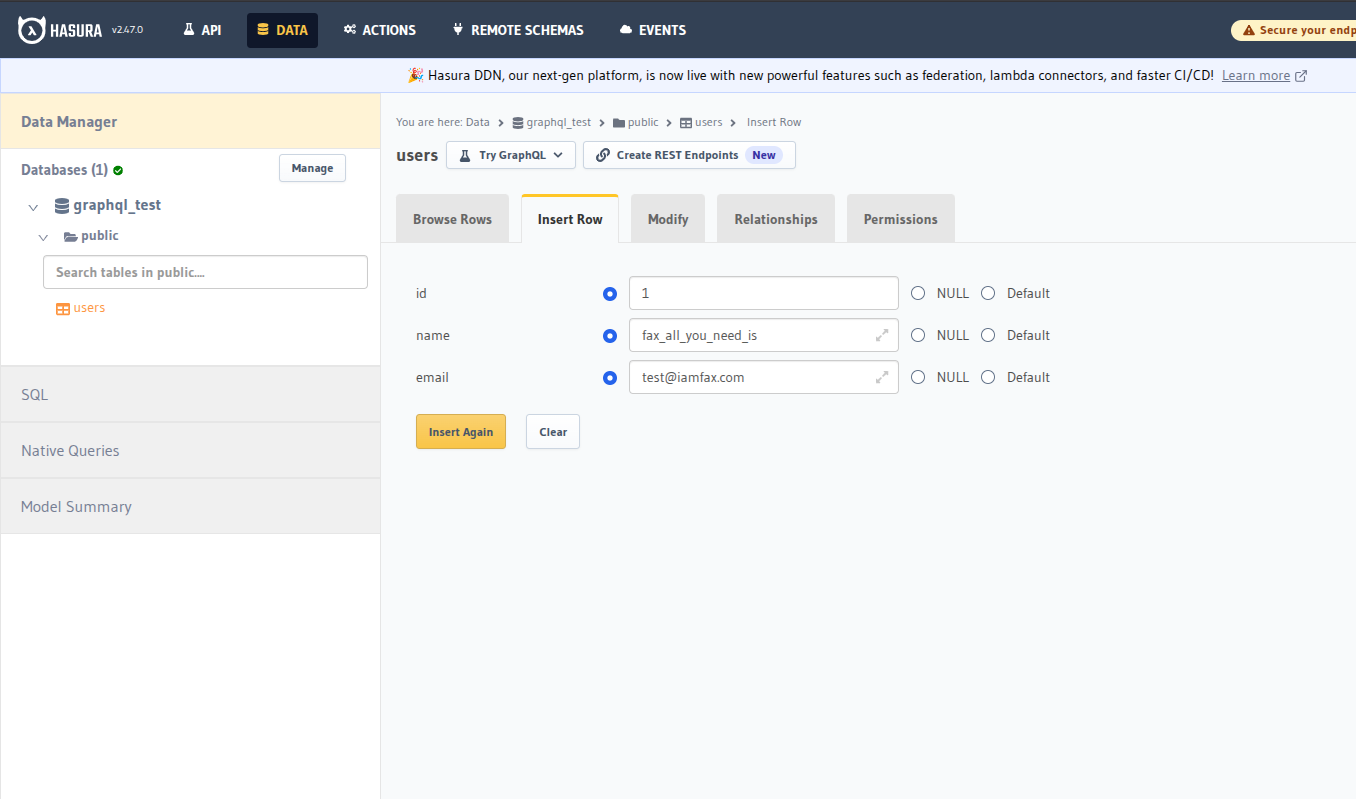
Task: Click the expand icon in the email field
Action: click(x=881, y=378)
